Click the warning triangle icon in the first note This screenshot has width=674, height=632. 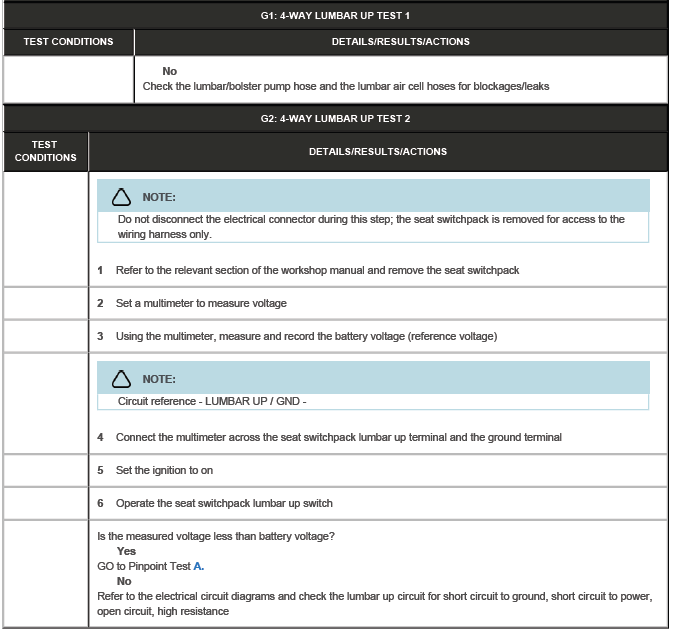(121, 197)
